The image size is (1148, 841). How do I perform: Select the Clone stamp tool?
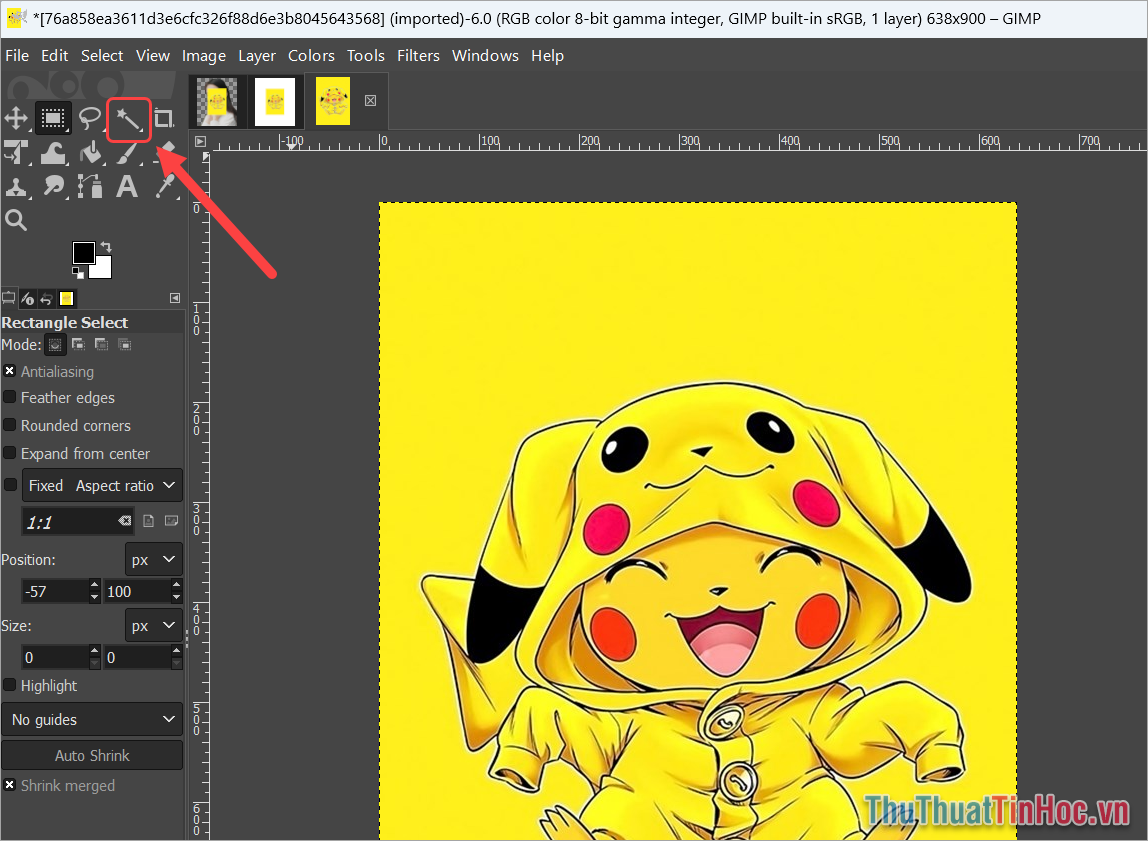pyautogui.click(x=16, y=186)
